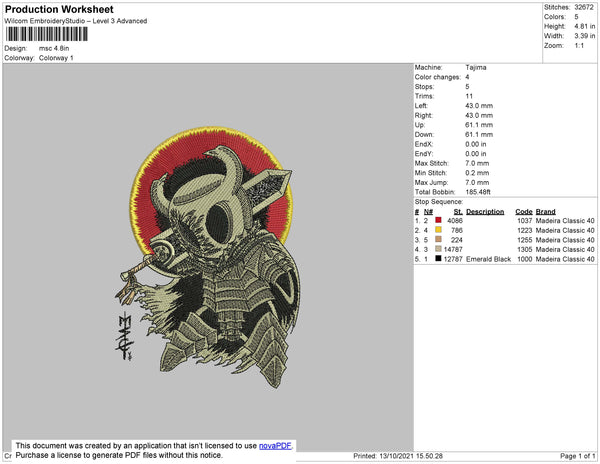Image resolution: width=600 pixels, height=464 pixels.
Task: Click the beige swatch for code 1305
Action: click(438, 249)
